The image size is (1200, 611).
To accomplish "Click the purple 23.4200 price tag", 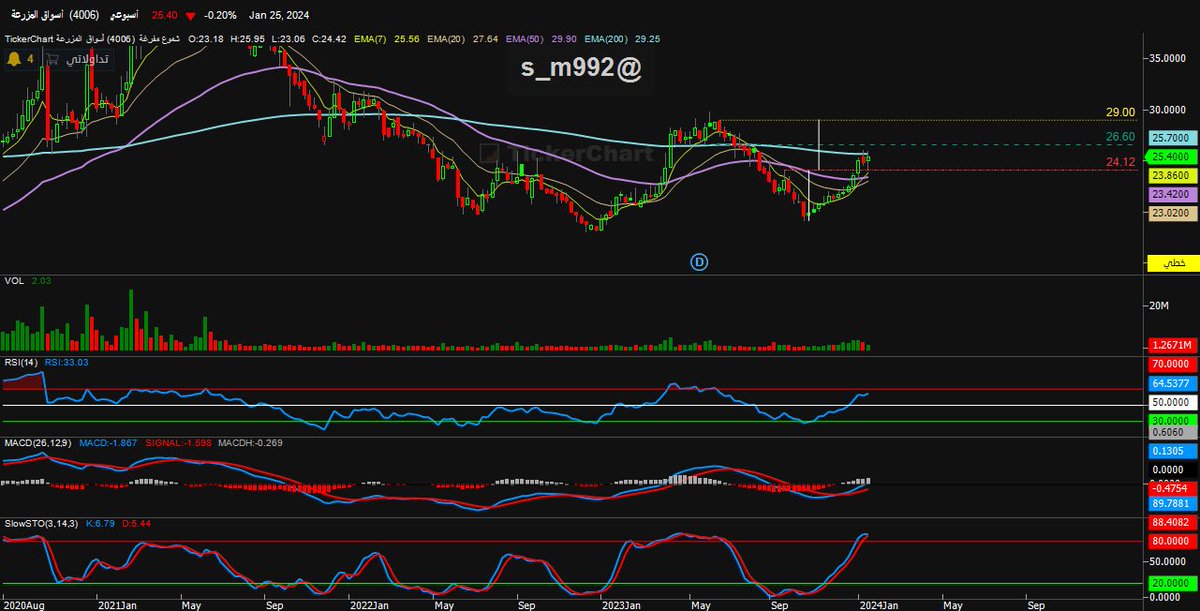I will coord(1173,194).
